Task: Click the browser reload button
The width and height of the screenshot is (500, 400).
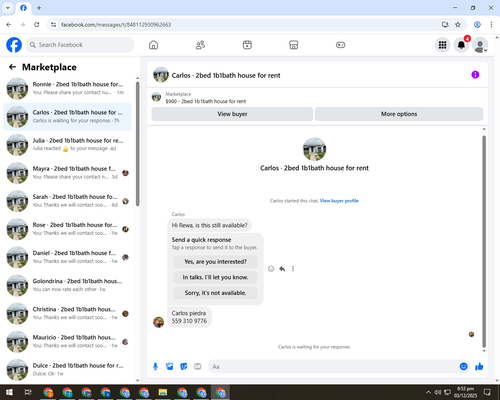Action: click(37, 25)
